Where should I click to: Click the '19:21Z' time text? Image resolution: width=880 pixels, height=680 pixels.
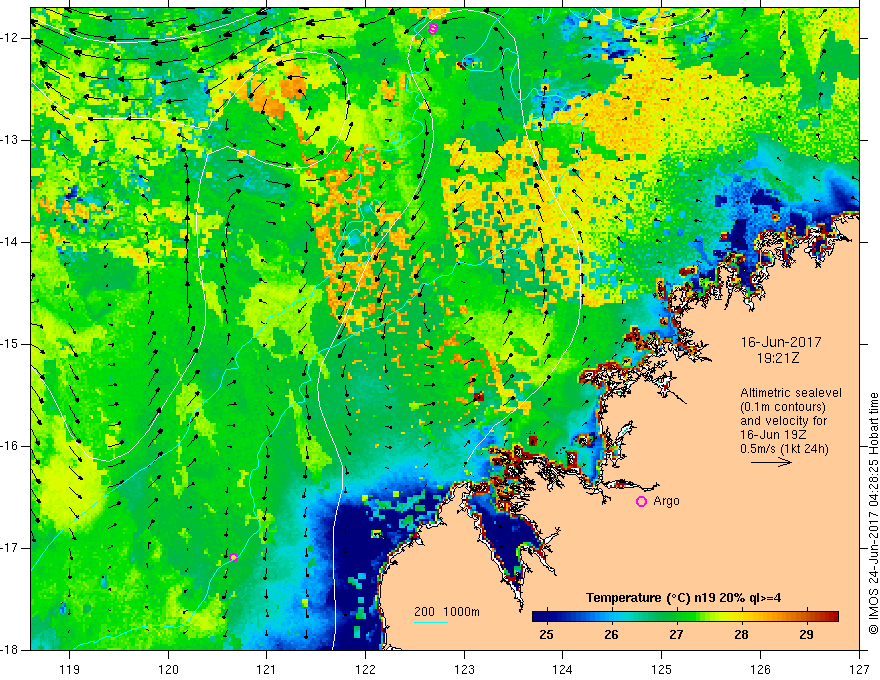point(778,358)
